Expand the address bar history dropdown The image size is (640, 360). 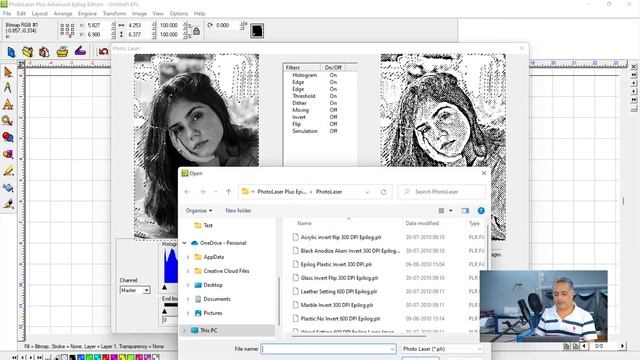point(367,192)
